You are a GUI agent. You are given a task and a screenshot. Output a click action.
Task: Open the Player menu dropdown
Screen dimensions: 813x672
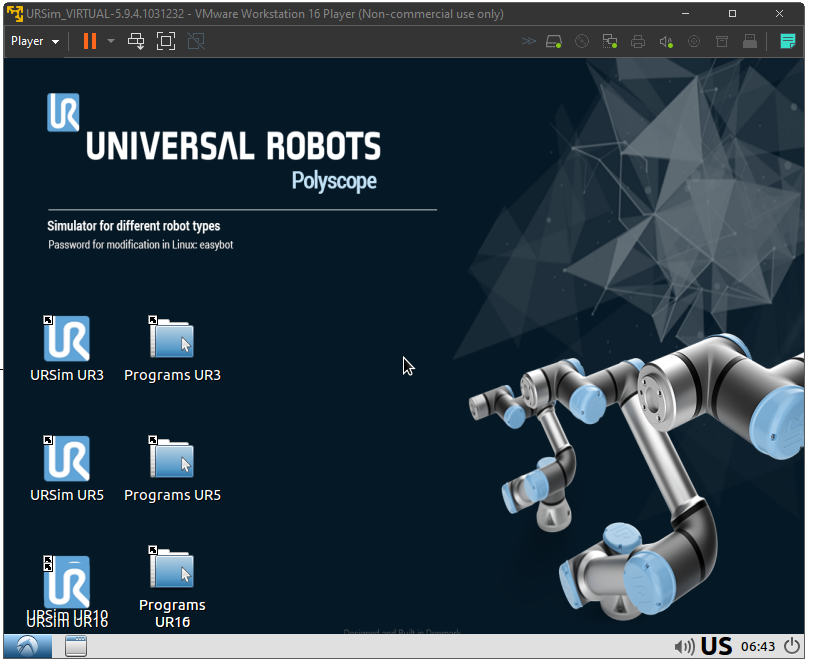tap(35, 41)
